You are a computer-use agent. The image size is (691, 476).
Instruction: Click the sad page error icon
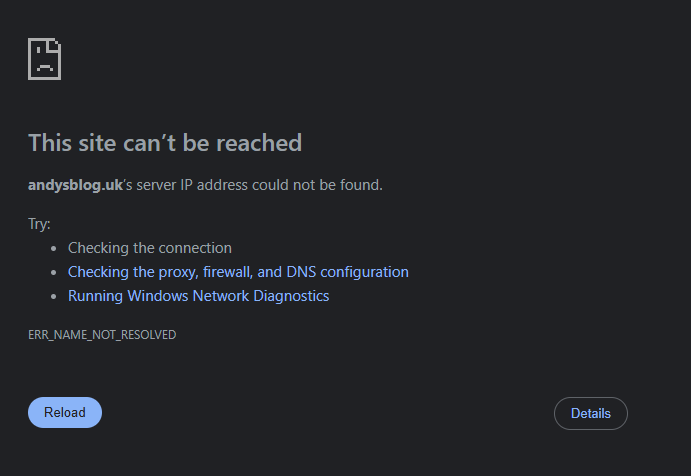pyautogui.click(x=45, y=59)
